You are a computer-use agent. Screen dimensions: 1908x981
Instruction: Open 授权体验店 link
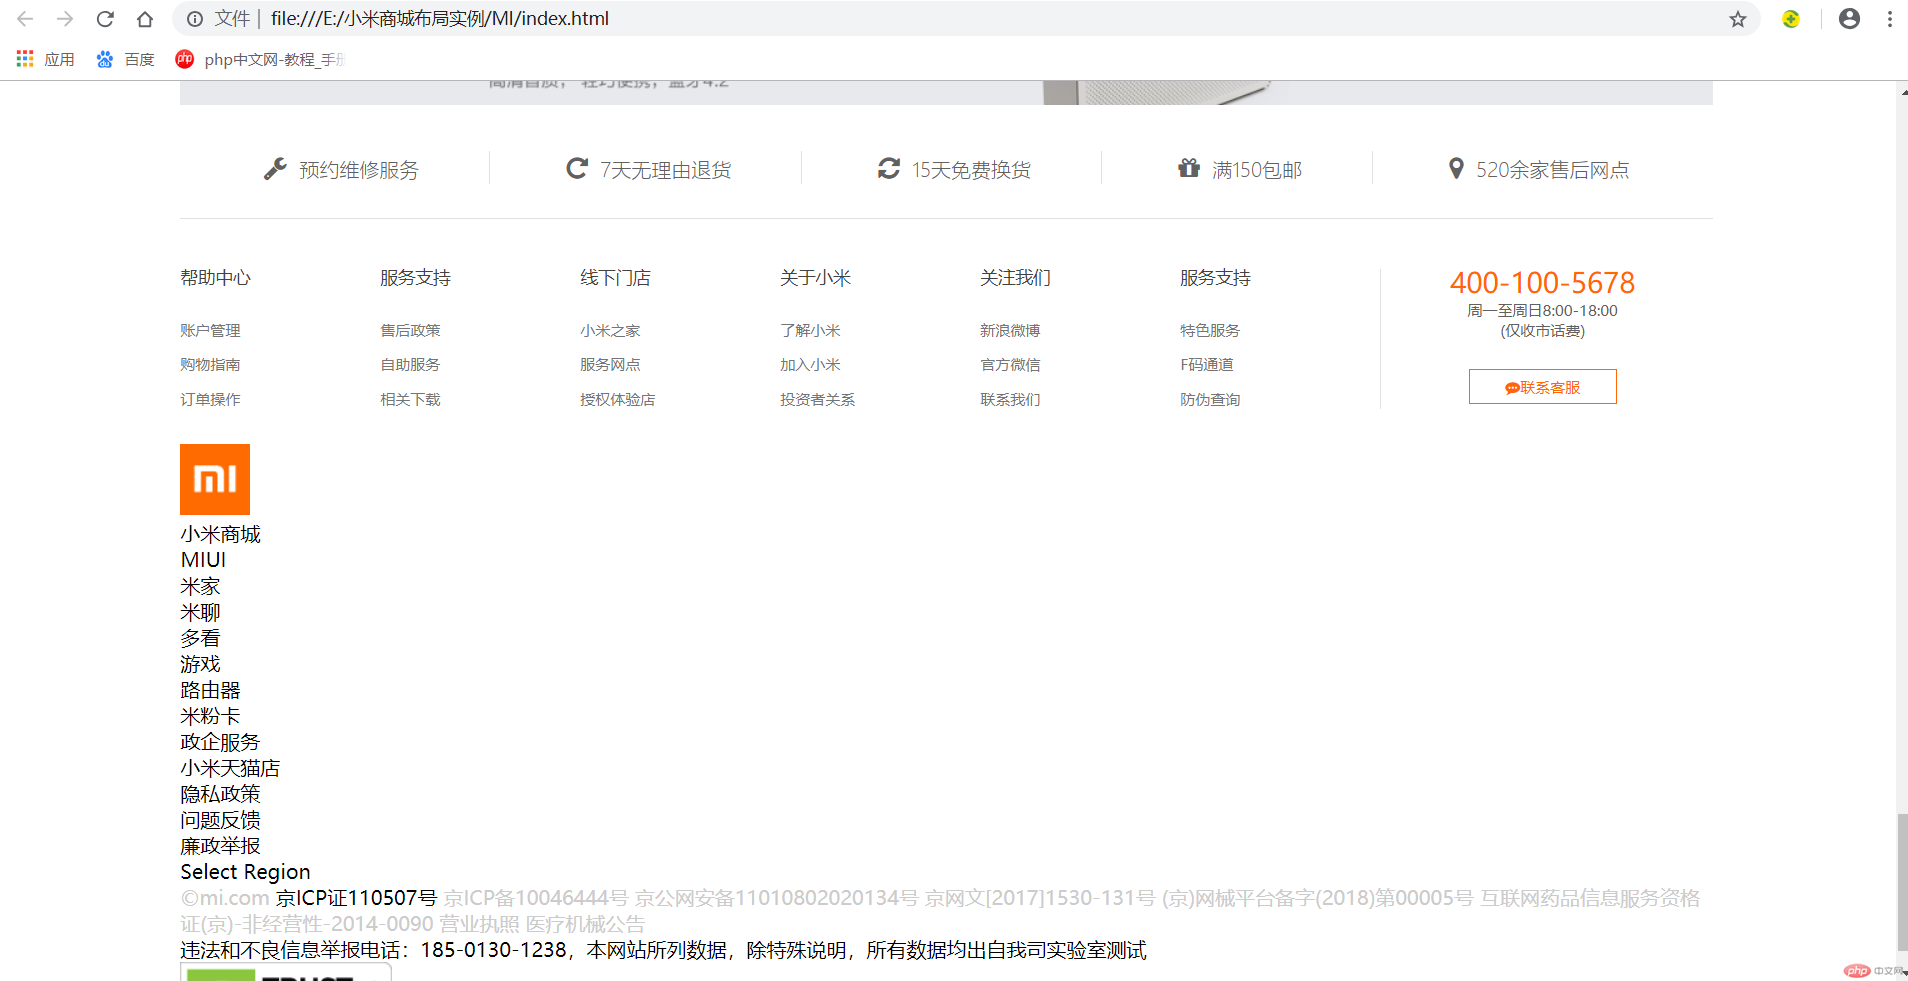pos(618,399)
